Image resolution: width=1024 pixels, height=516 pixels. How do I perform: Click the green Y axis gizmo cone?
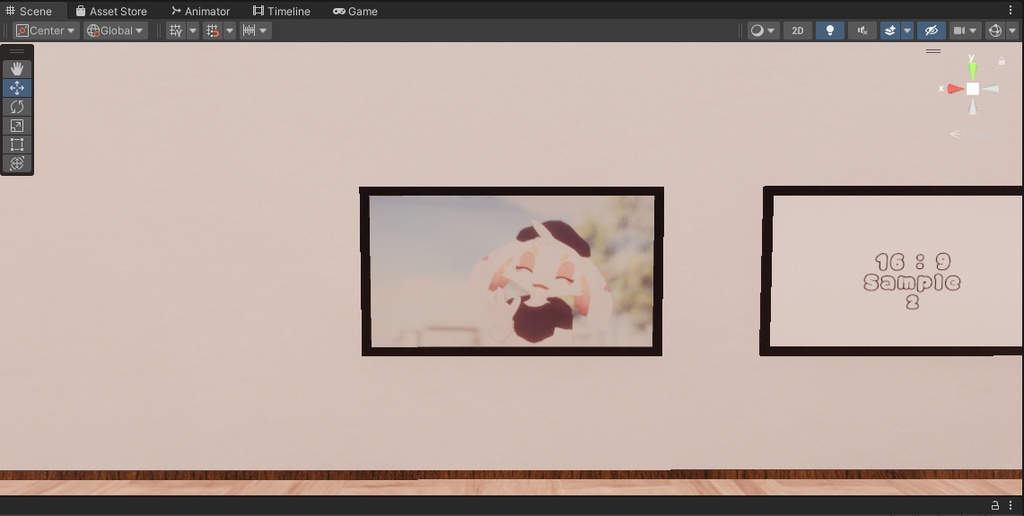coord(972,71)
